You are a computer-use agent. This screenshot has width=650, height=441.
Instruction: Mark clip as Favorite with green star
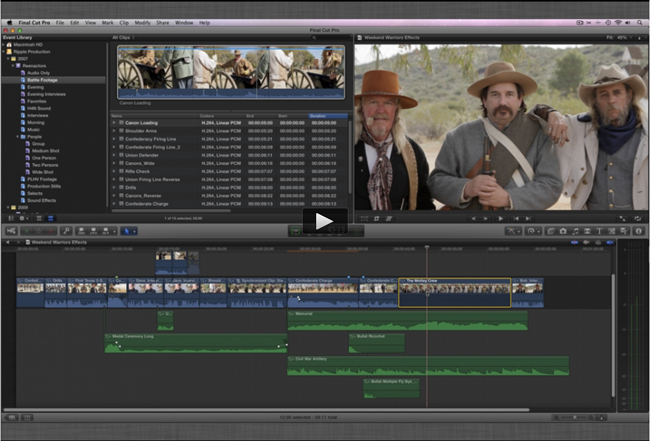click(27, 231)
